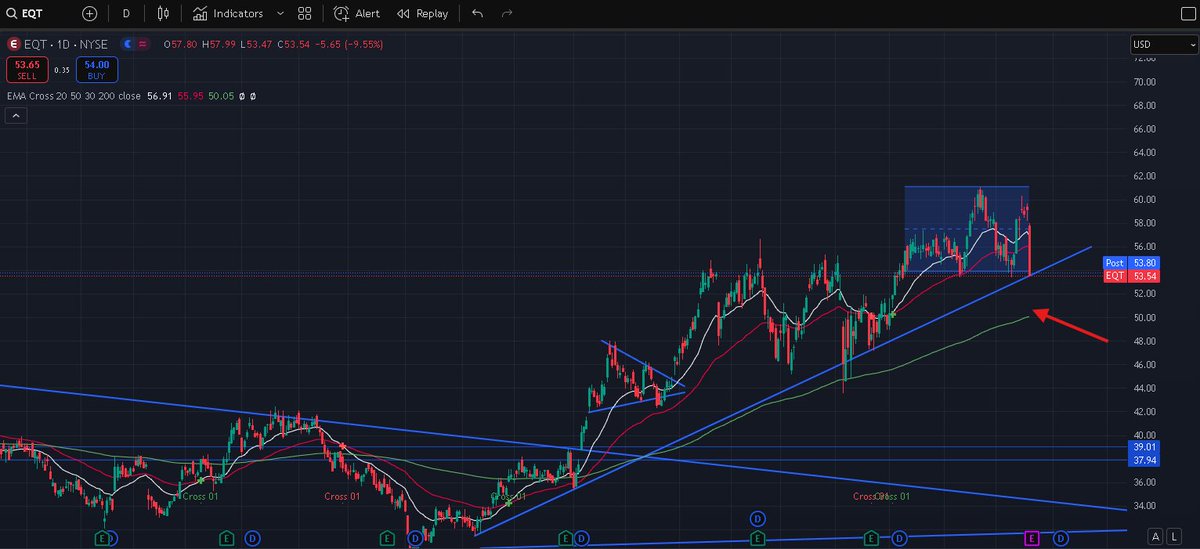Viewport: 1200px width, 549px height.
Task: Create a new price Alert
Action: [356, 14]
